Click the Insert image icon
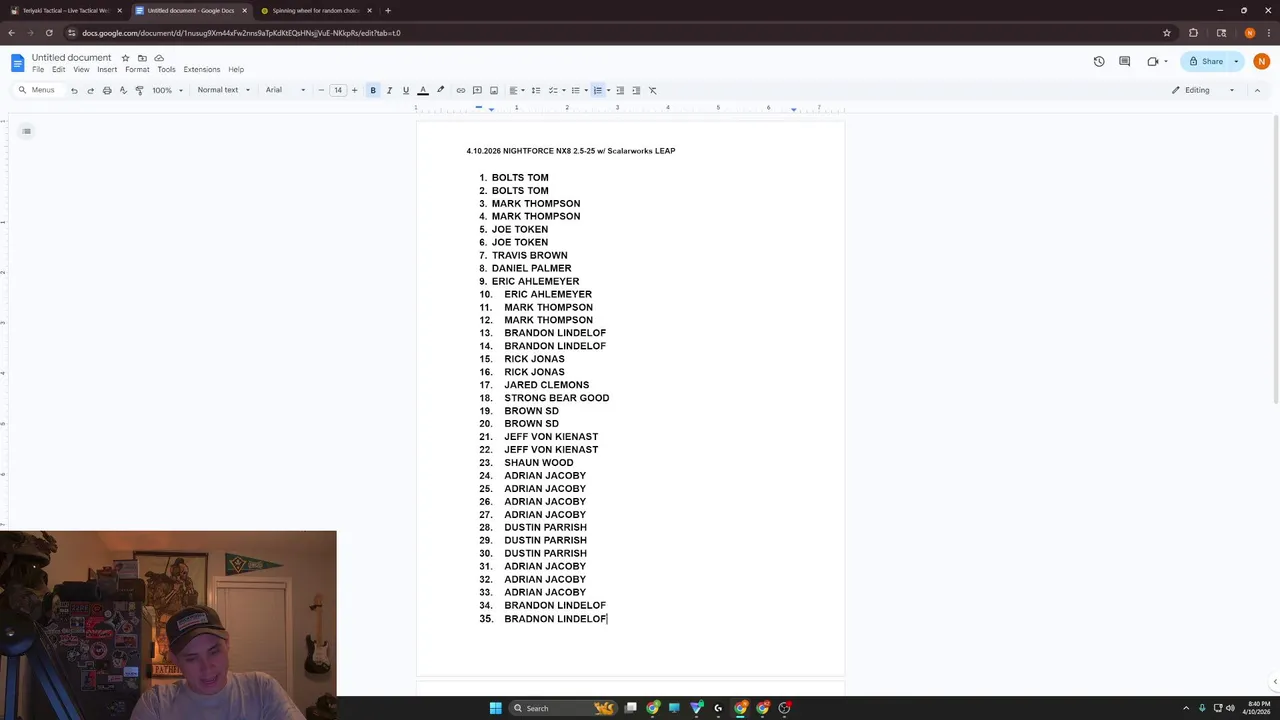The width and height of the screenshot is (1280, 720). click(494, 90)
